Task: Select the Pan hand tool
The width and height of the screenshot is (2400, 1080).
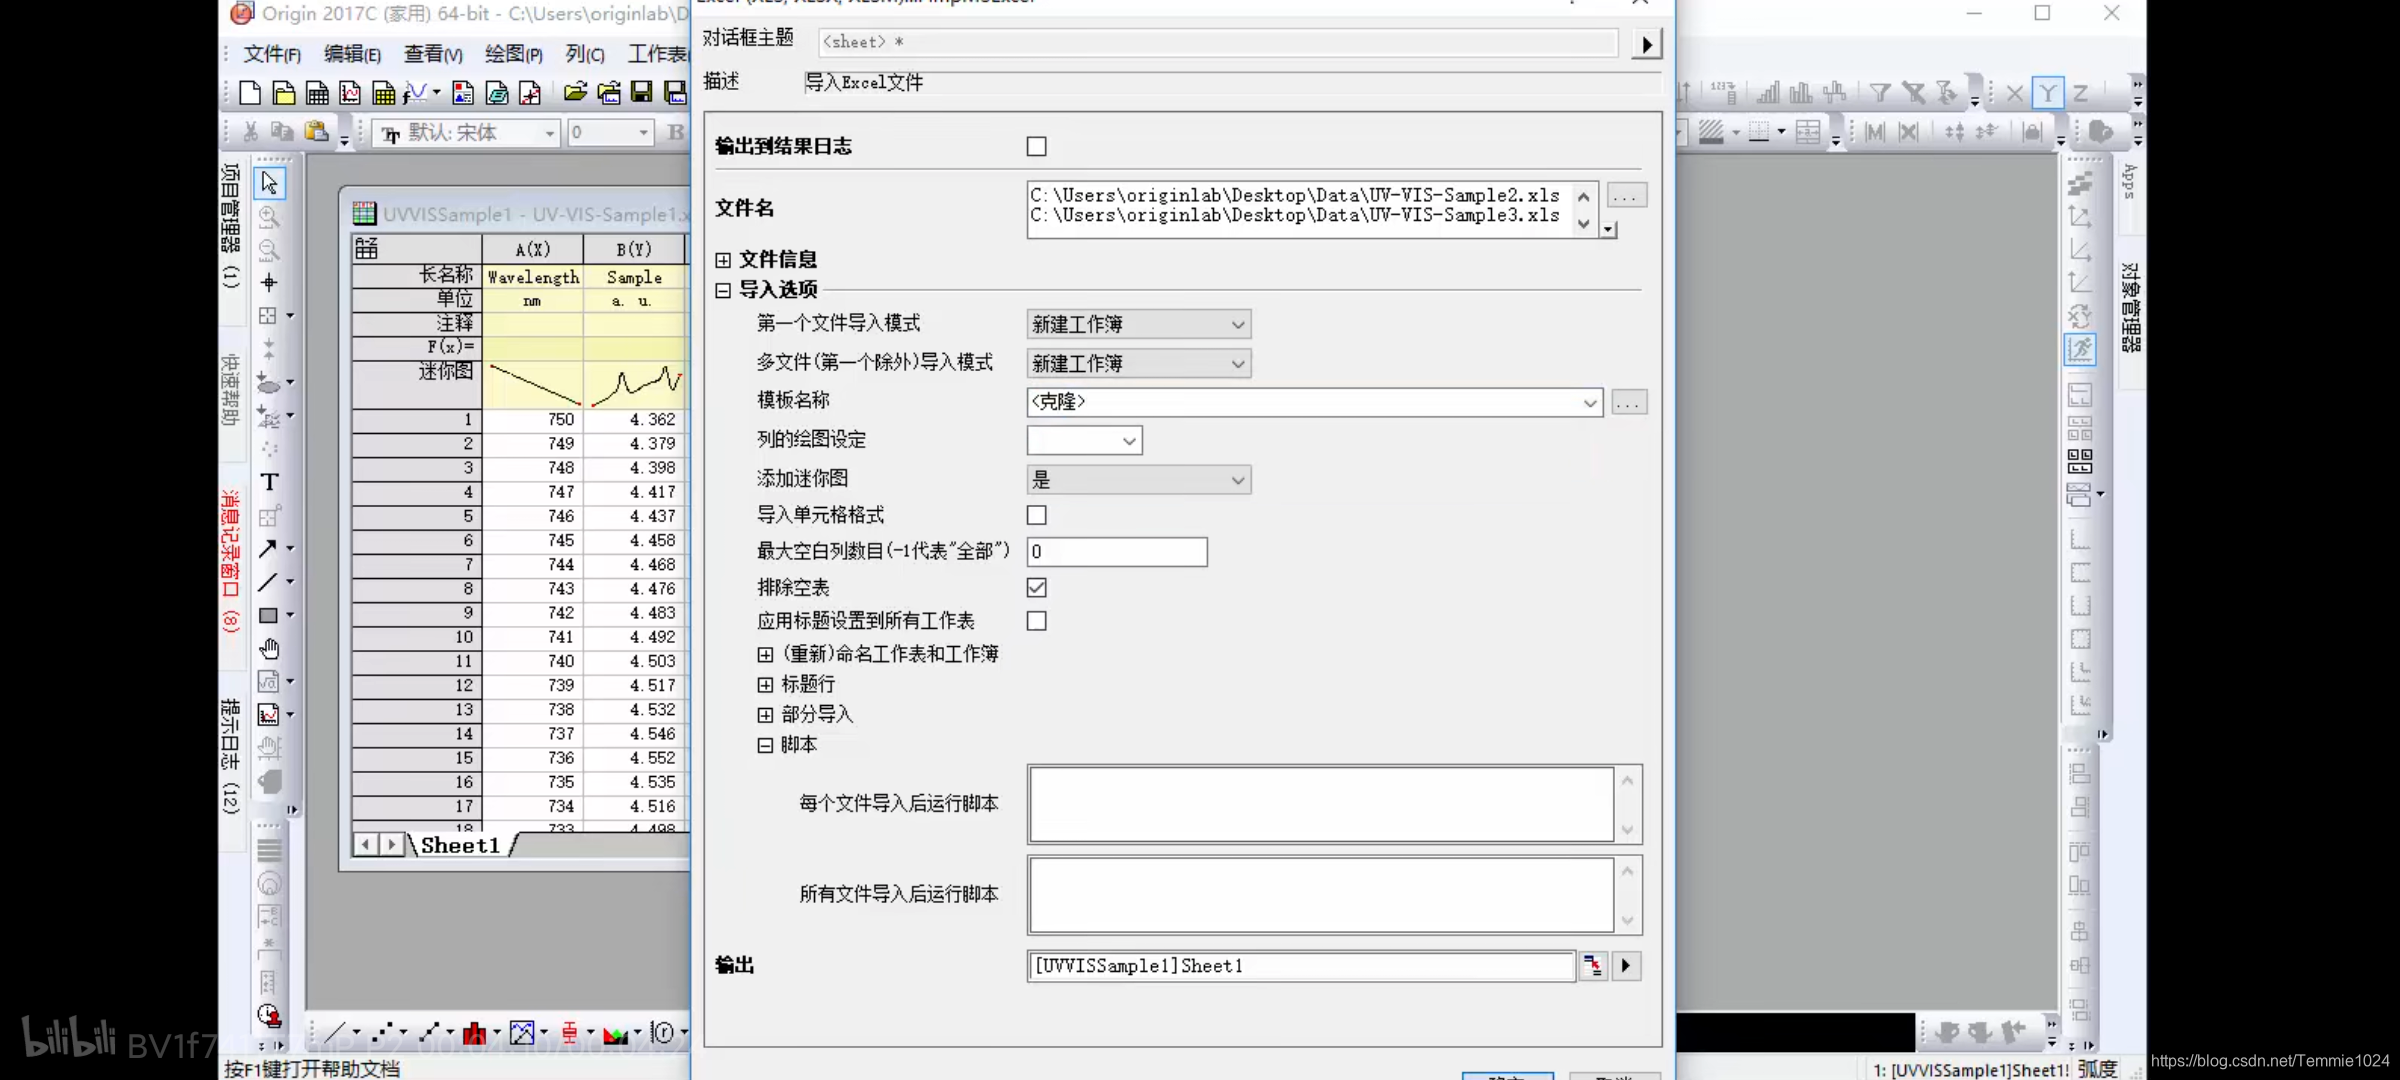Action: (269, 649)
